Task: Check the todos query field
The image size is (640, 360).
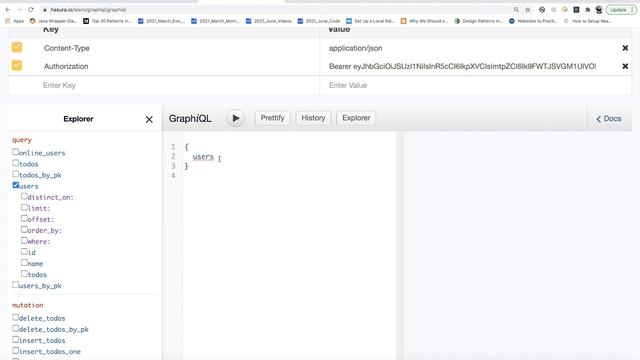Action: pos(16,163)
